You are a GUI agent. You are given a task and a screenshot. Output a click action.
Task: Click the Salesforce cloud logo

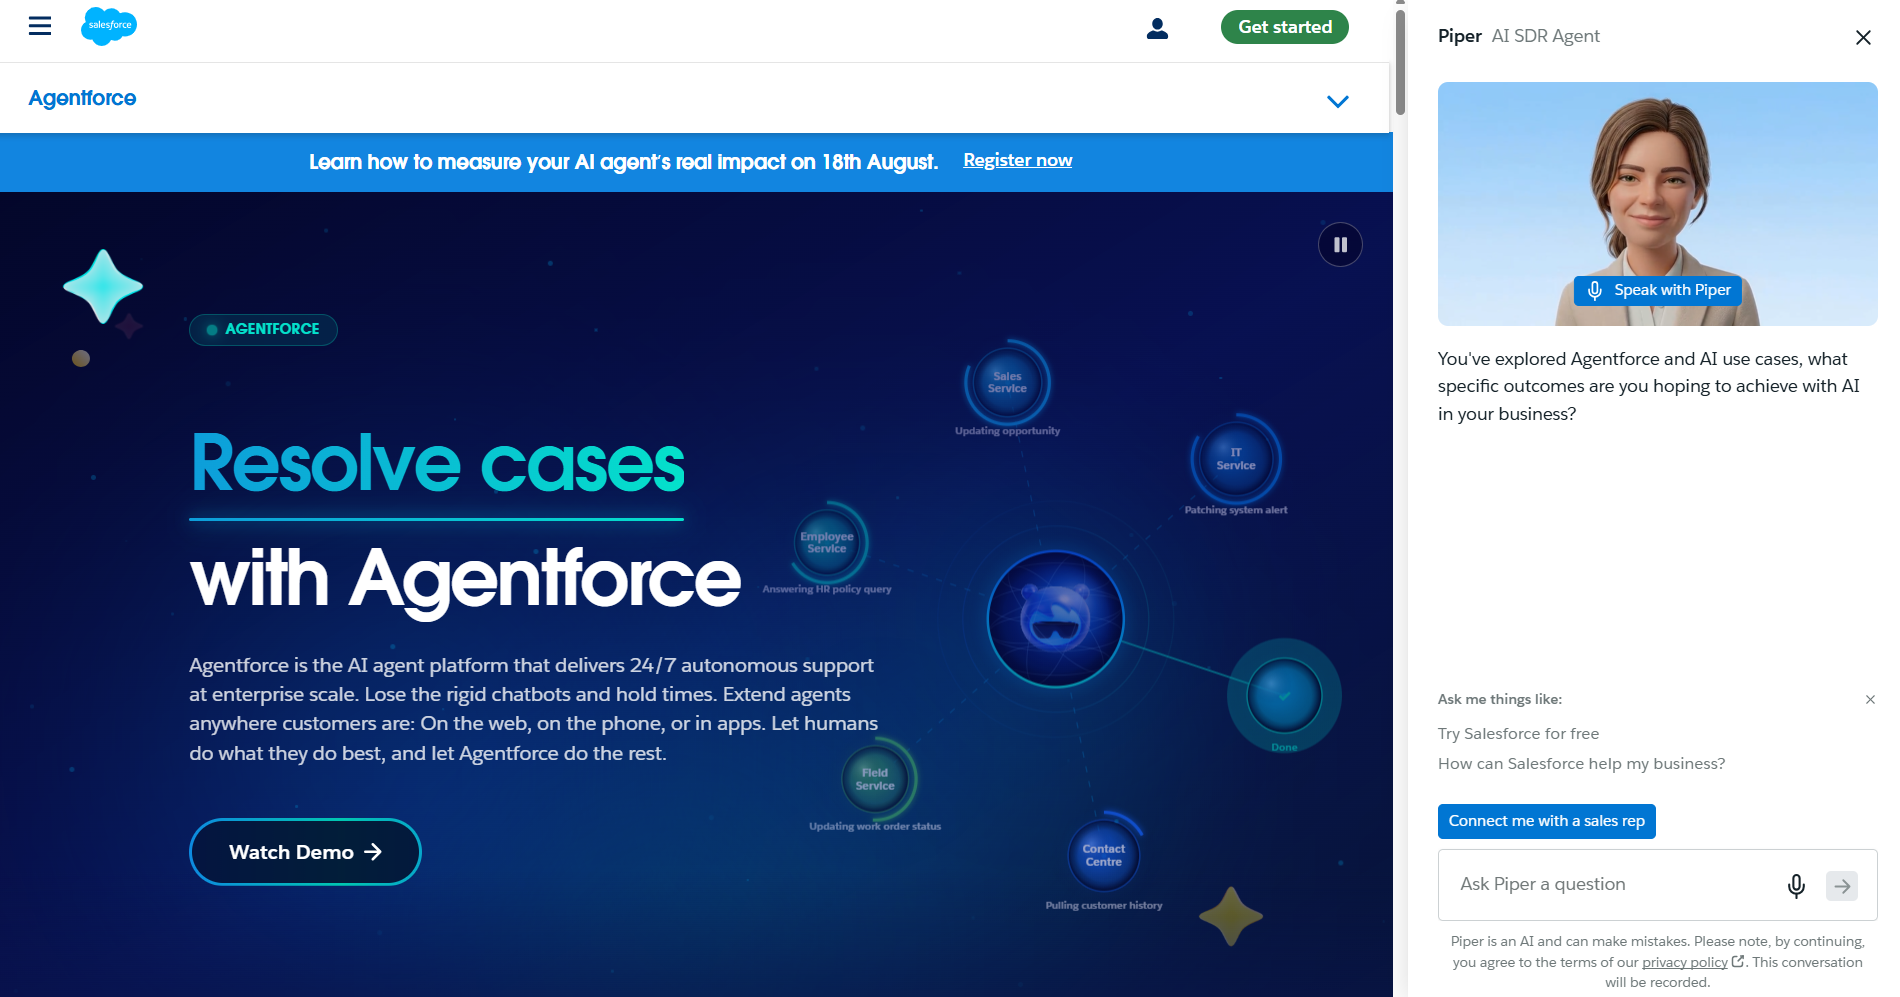[x=109, y=26]
